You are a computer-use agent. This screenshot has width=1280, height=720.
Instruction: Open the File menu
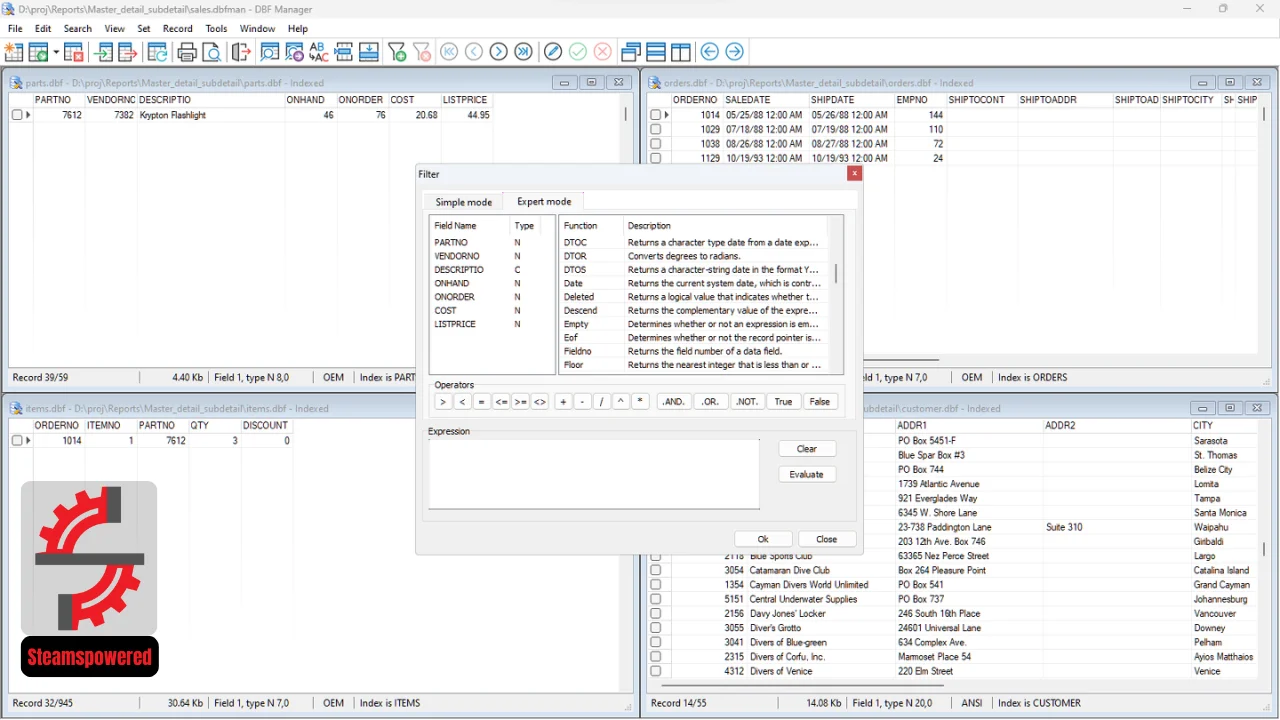(15, 29)
